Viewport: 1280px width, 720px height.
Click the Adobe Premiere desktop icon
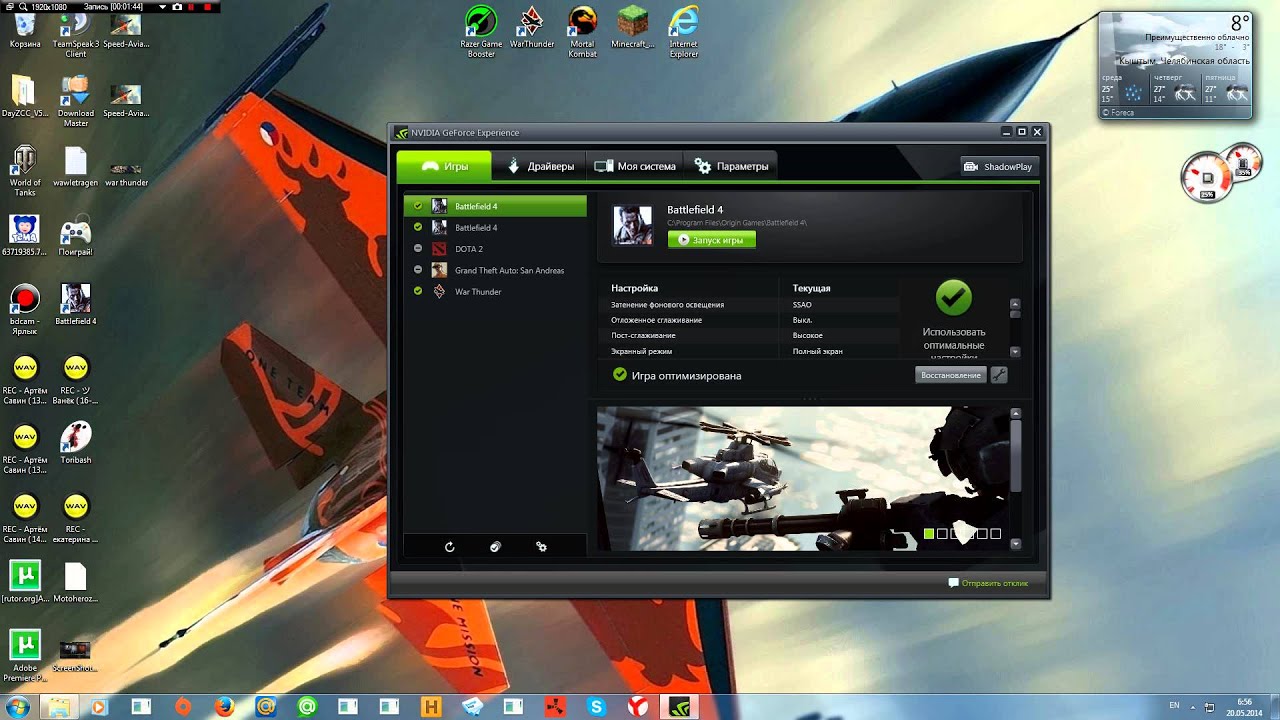[x=25, y=655]
